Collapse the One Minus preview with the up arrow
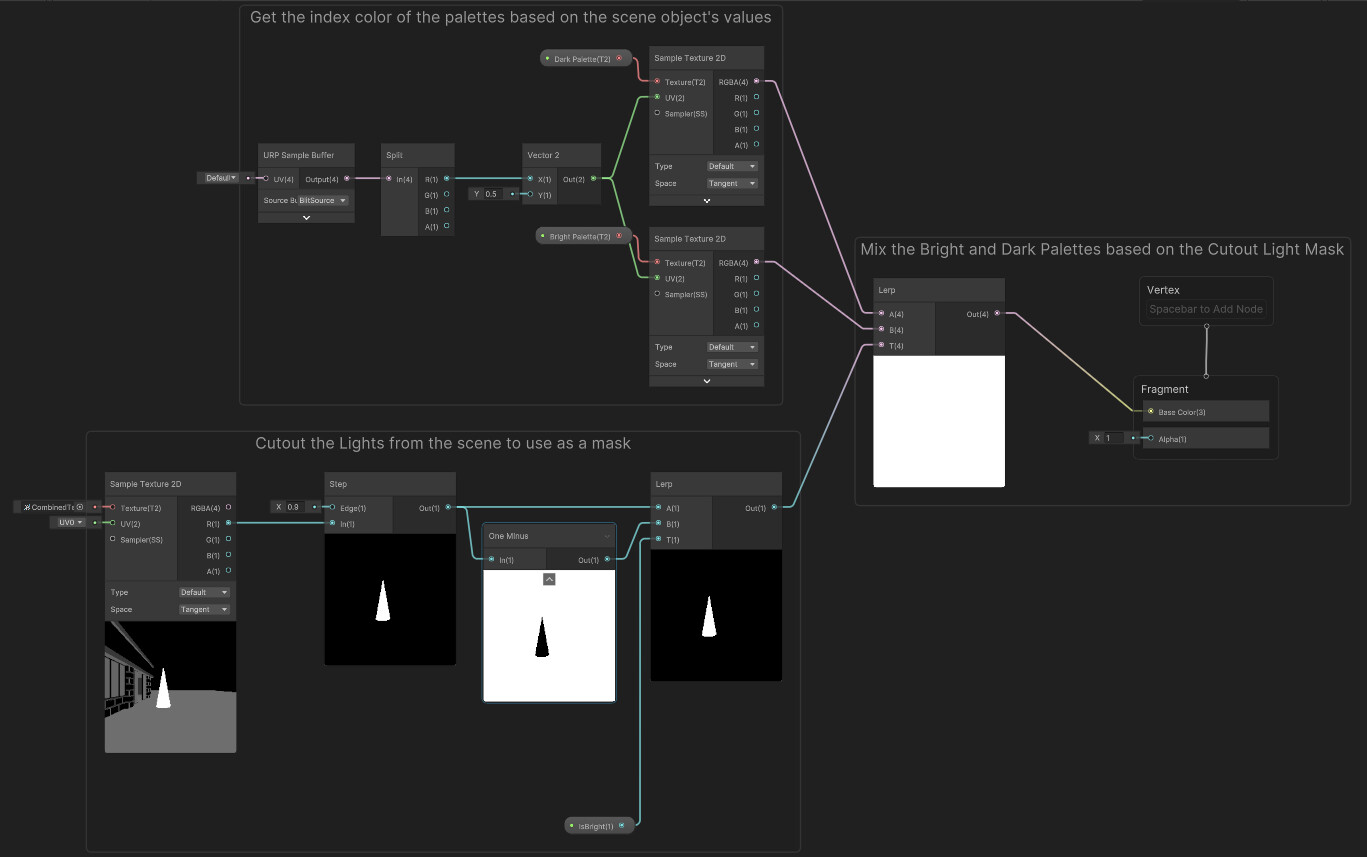 coord(548,578)
